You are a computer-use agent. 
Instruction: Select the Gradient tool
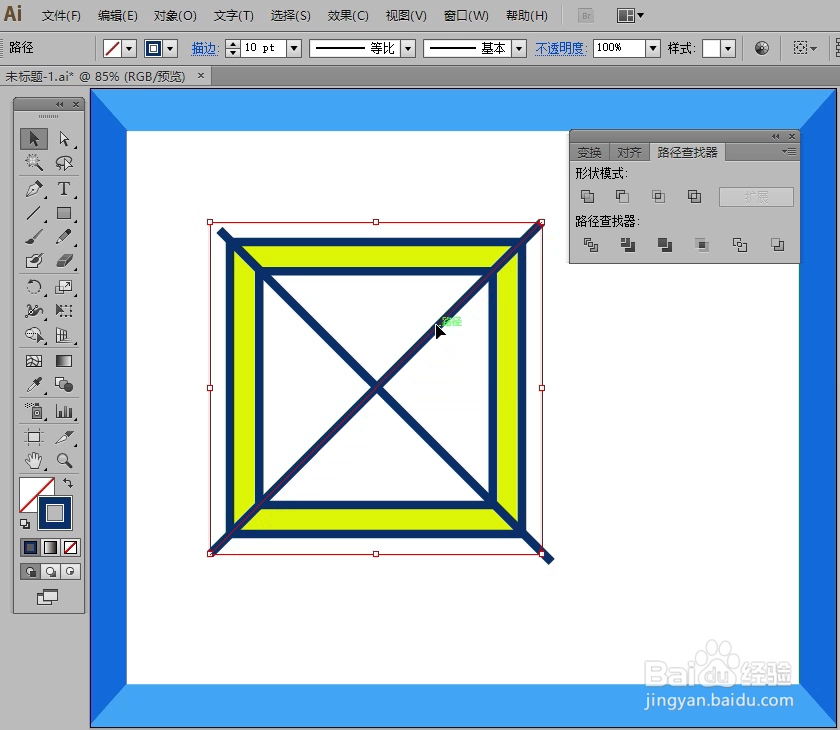(x=64, y=361)
